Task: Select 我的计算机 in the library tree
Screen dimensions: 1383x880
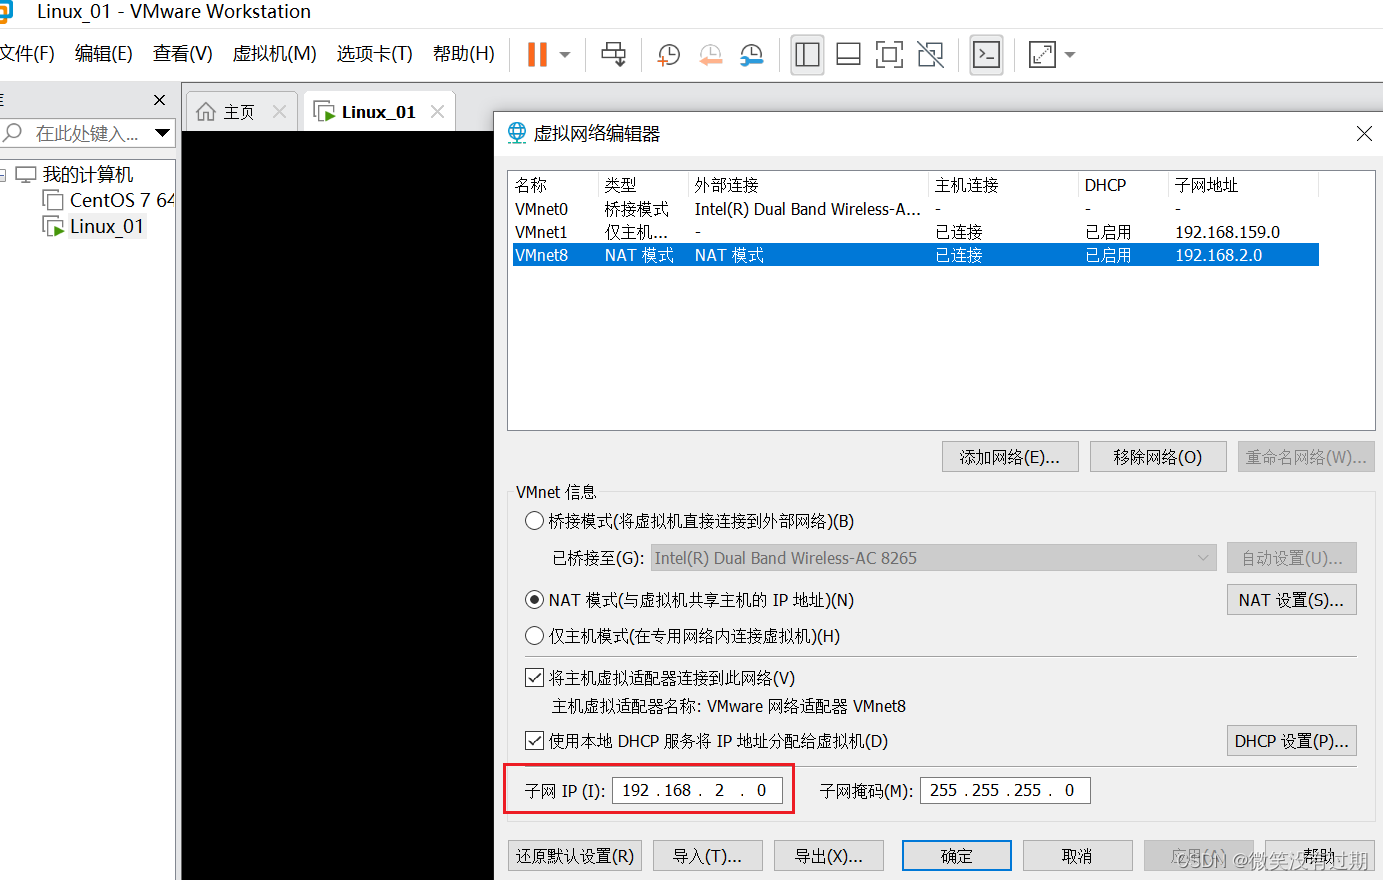Action: [x=87, y=175]
